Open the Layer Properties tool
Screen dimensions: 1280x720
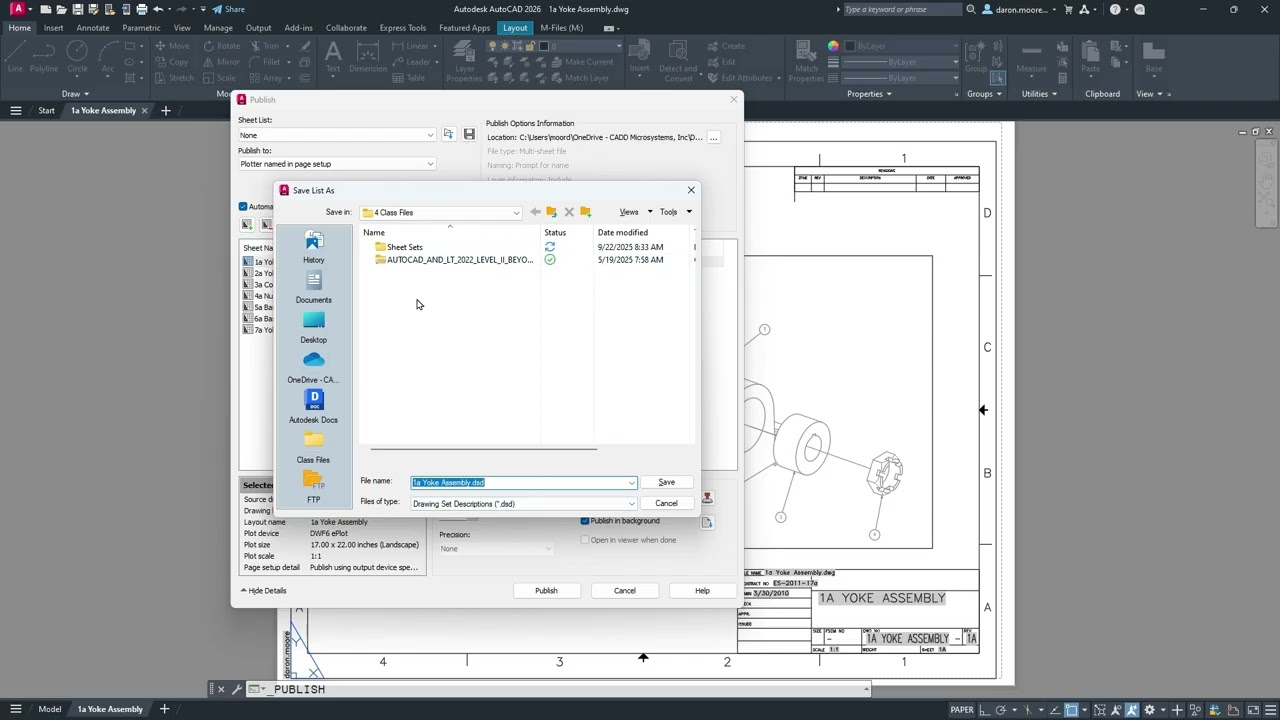click(464, 62)
